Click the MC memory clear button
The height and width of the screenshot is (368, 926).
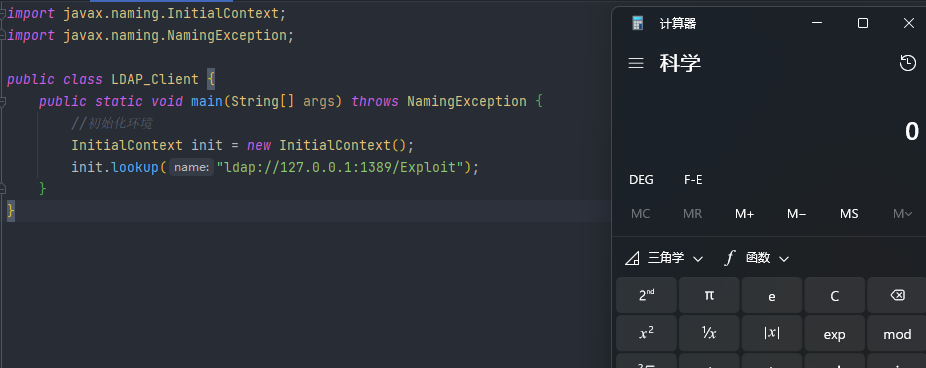pos(641,214)
